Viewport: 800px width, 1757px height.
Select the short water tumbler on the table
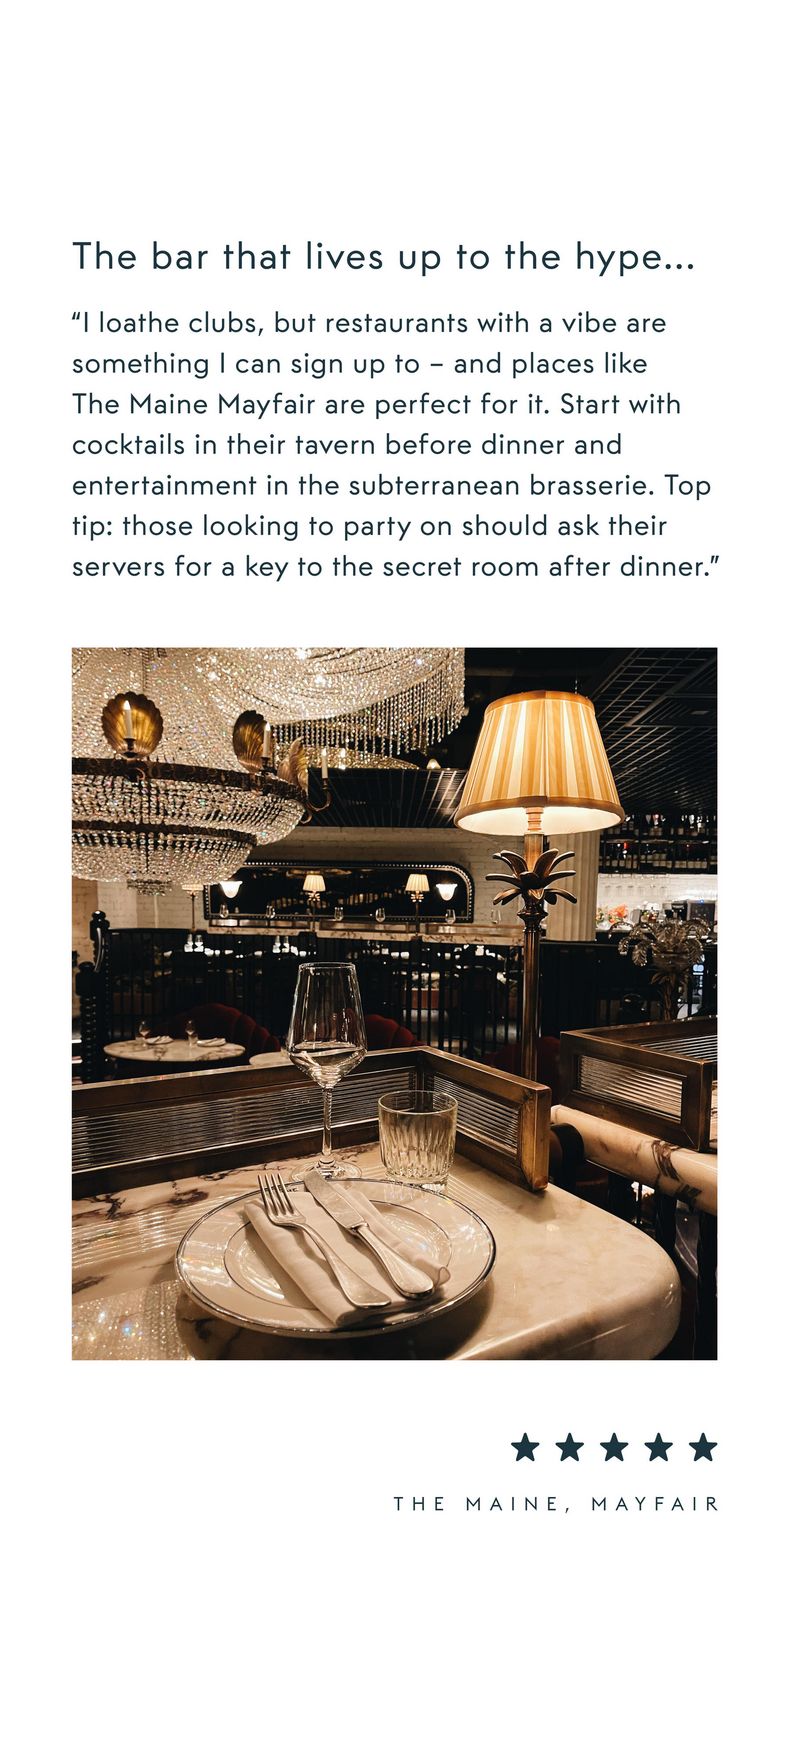pos(417,1139)
